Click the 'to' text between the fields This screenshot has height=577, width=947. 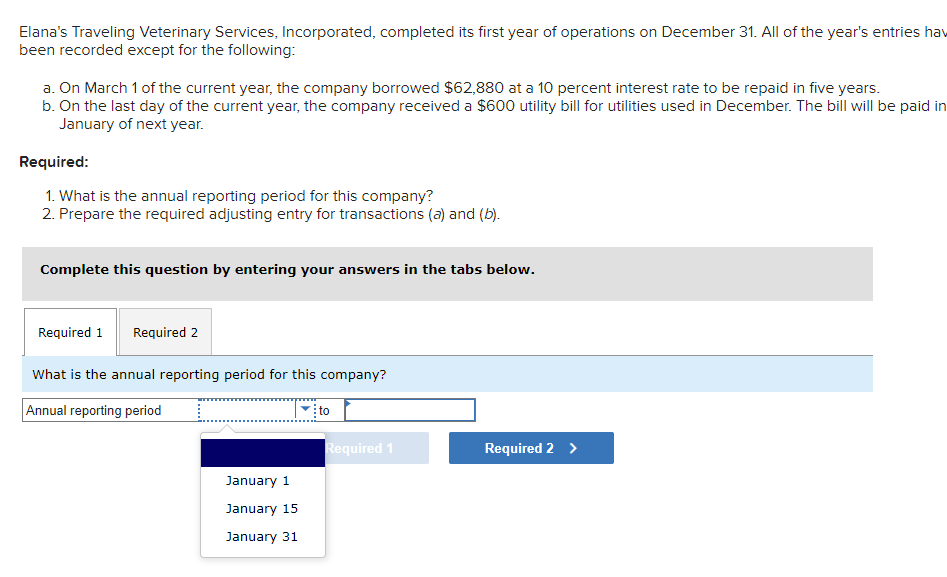pyautogui.click(x=325, y=410)
